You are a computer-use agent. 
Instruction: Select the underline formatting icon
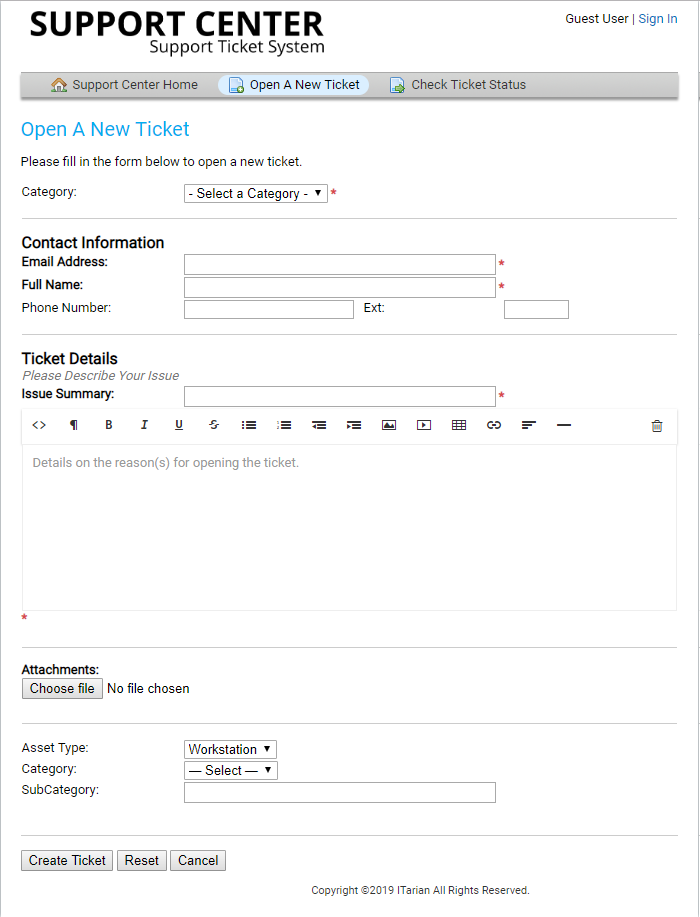point(178,424)
